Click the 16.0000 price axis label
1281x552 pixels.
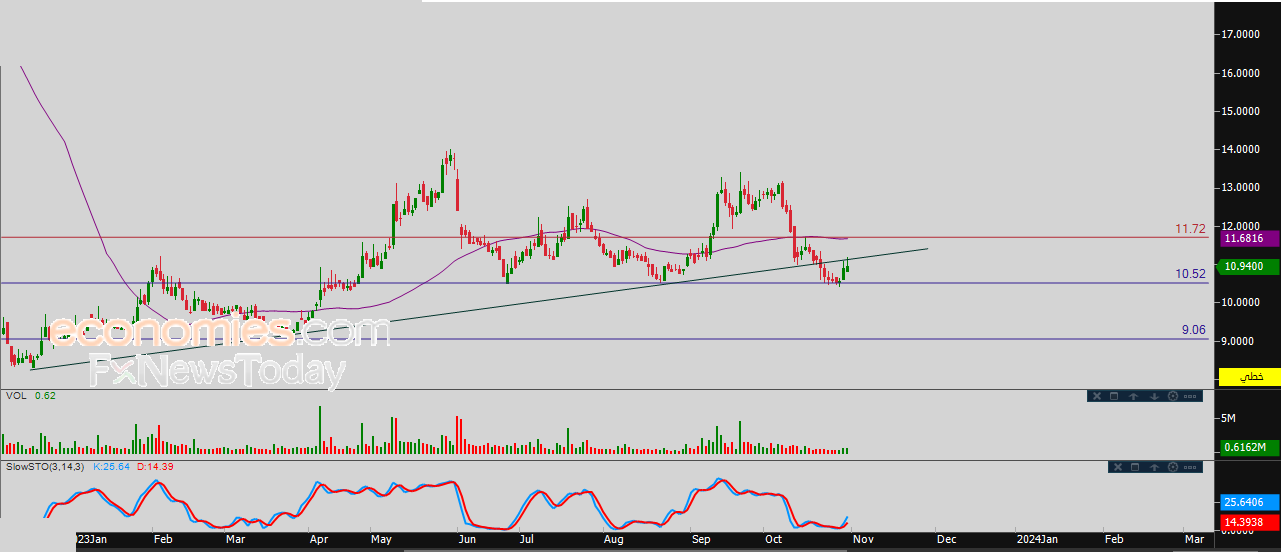pos(1240,73)
